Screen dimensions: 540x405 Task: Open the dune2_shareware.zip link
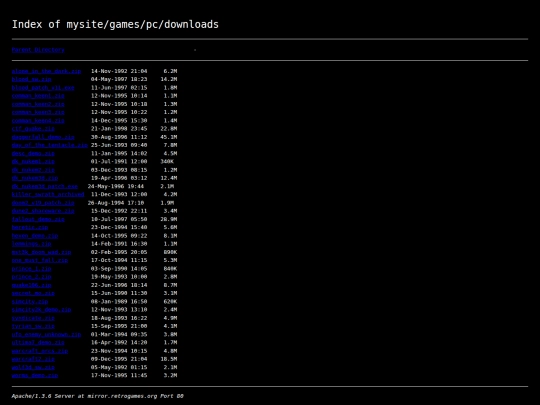[43, 211]
